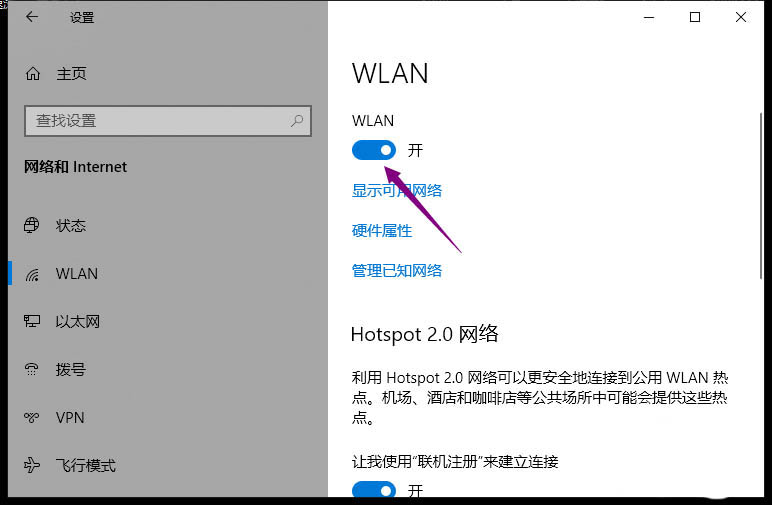Click the back arrow icon
The width and height of the screenshot is (772, 505).
[32, 17]
